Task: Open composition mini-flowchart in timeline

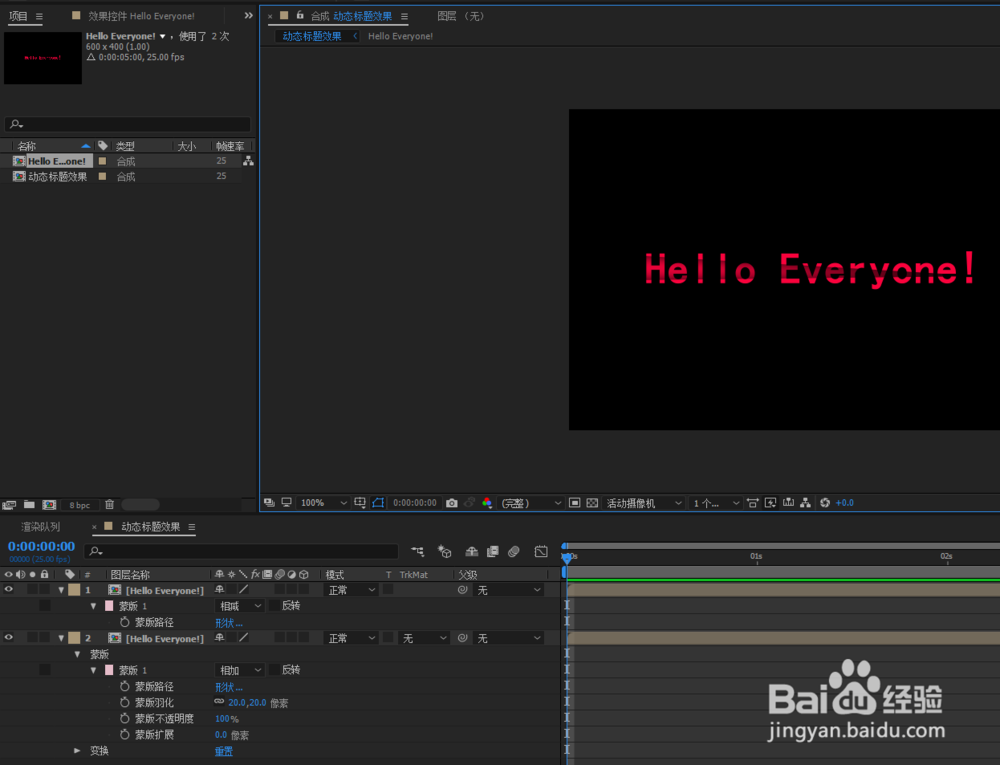Action: click(418, 551)
